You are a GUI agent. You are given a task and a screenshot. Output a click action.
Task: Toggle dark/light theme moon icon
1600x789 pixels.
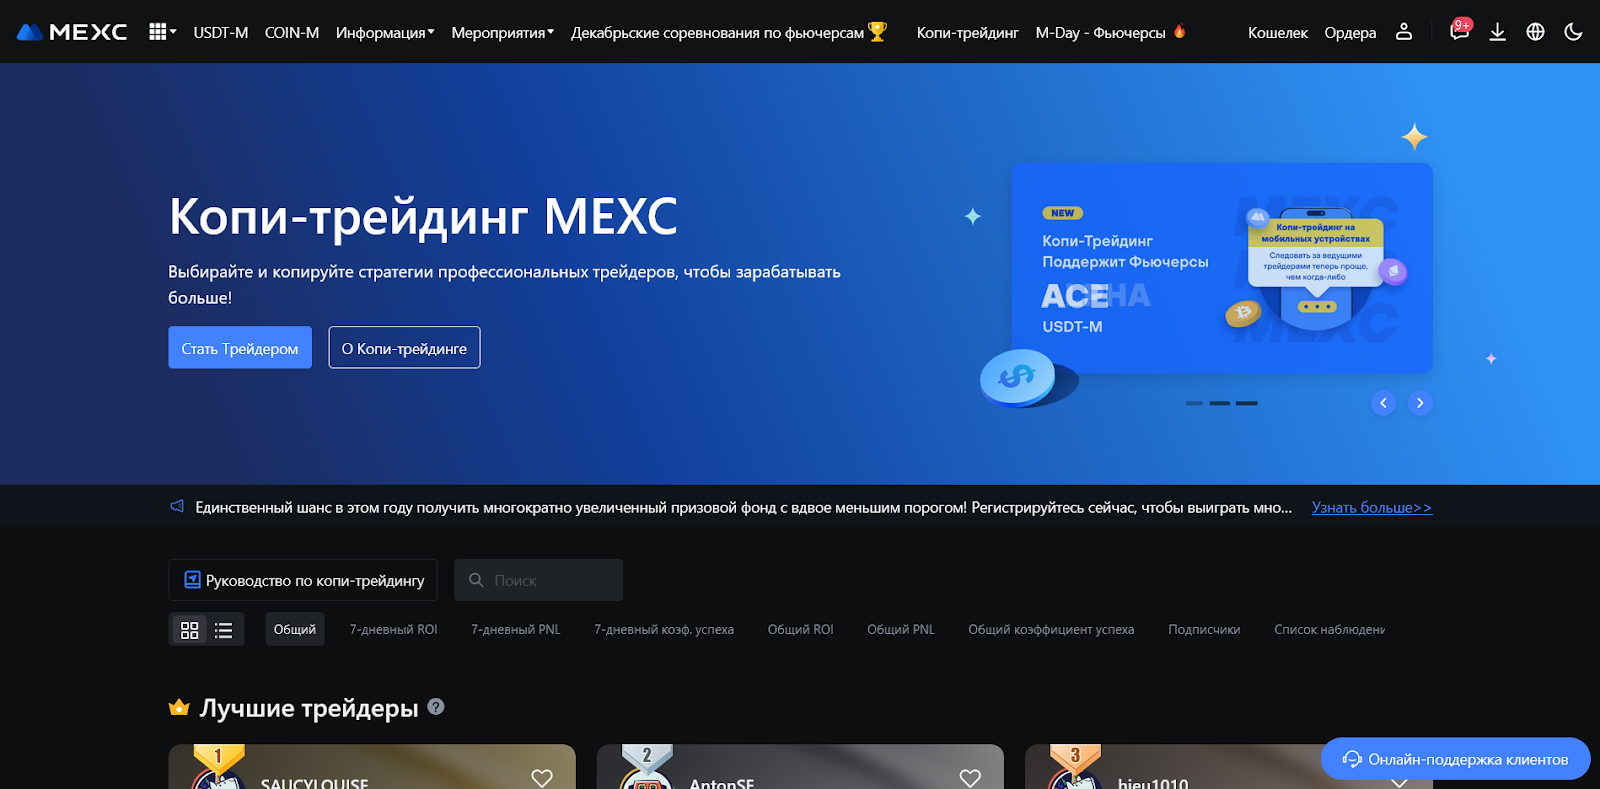(x=1573, y=32)
